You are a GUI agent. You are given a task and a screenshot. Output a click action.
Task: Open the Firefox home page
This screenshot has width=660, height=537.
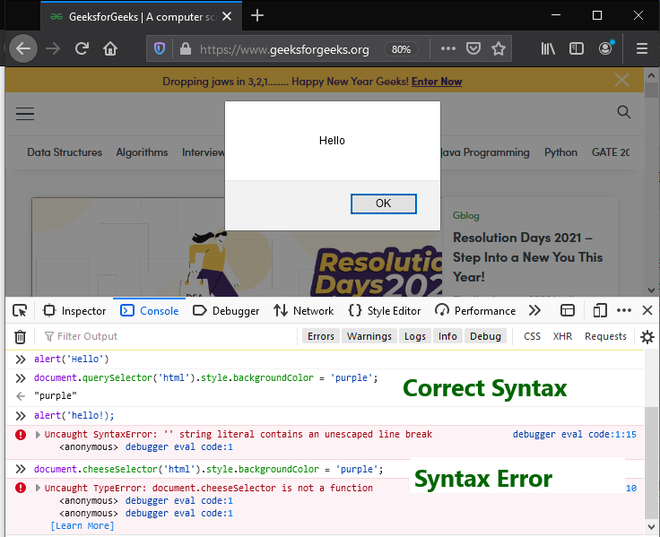pos(110,49)
